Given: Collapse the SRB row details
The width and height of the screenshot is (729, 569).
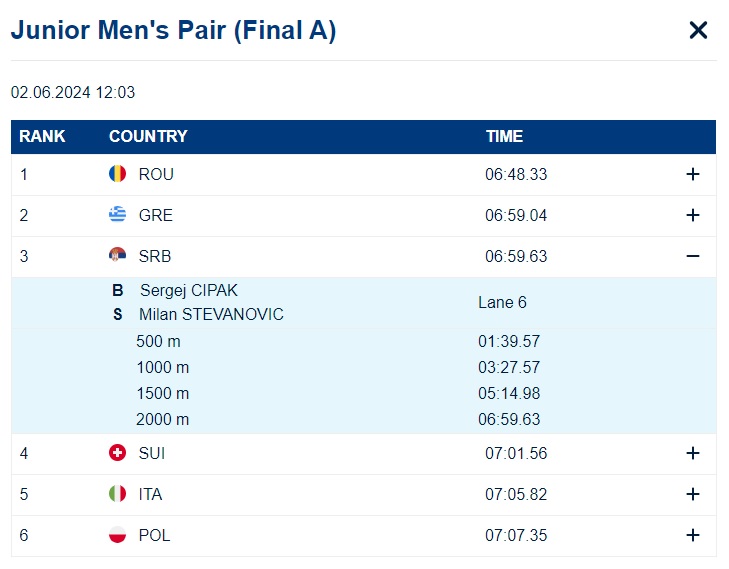Looking at the screenshot, I should click(692, 256).
